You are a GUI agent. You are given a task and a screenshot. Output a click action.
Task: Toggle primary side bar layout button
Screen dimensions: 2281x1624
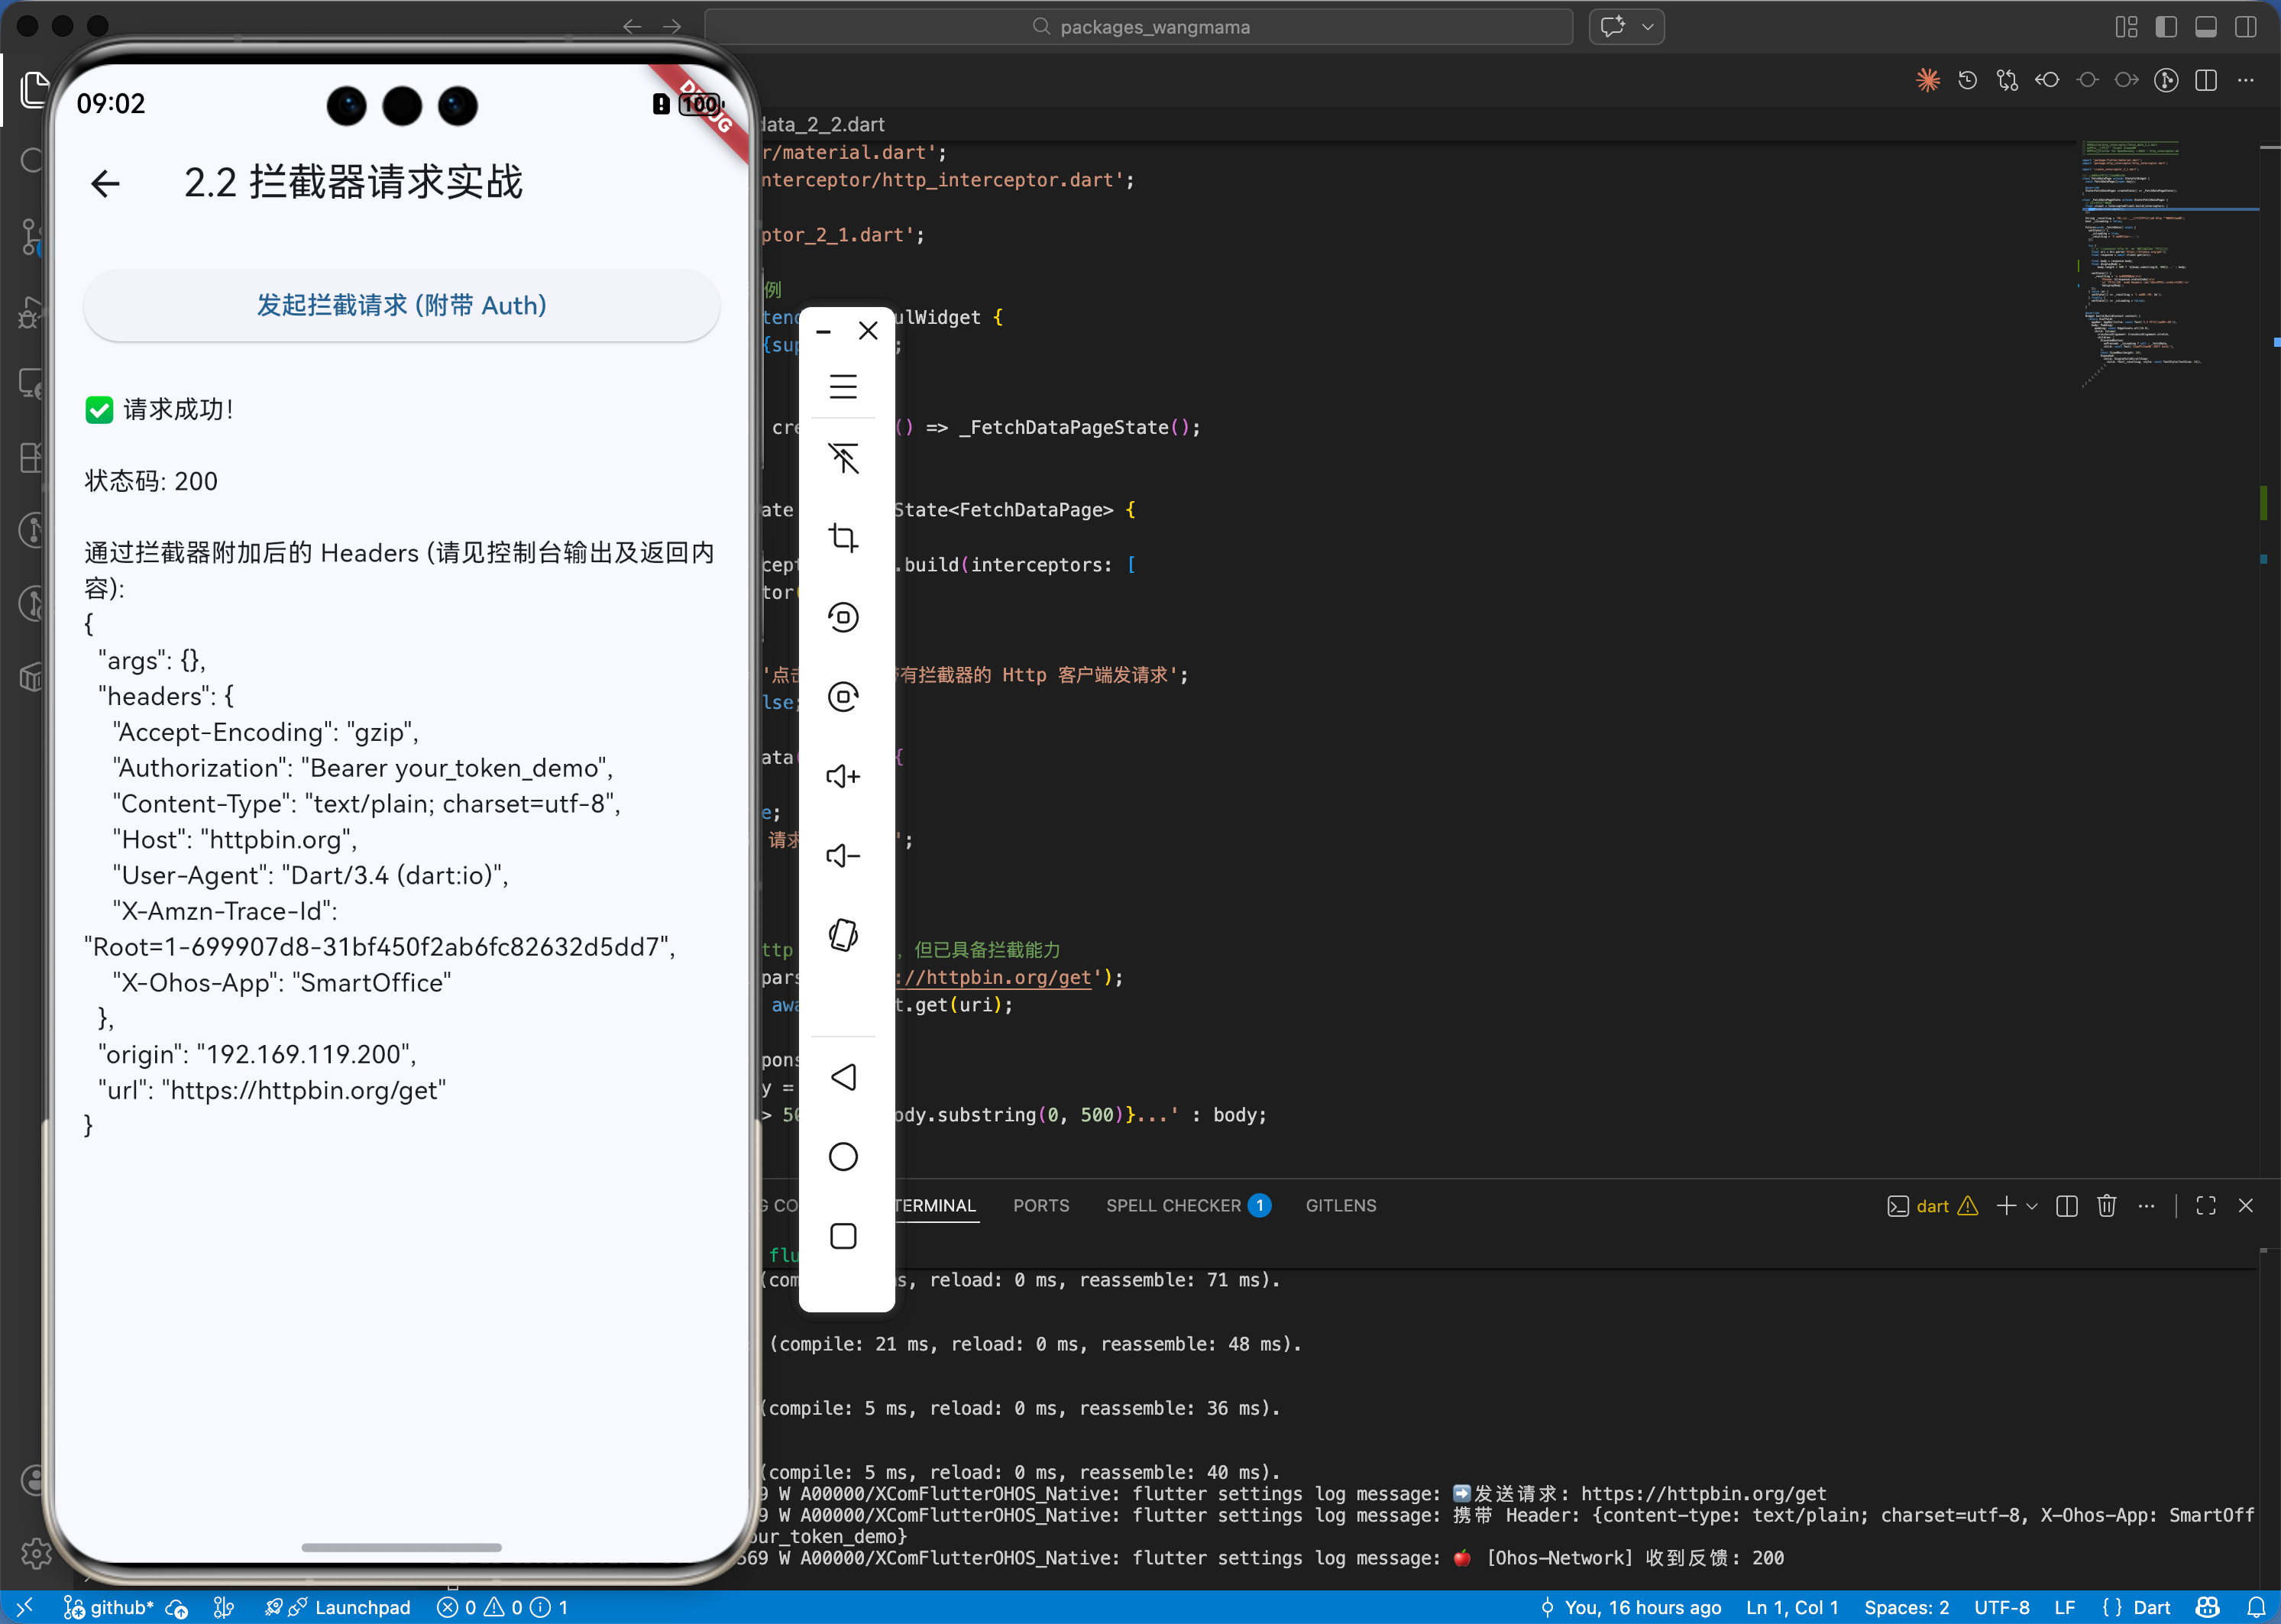click(x=2166, y=27)
